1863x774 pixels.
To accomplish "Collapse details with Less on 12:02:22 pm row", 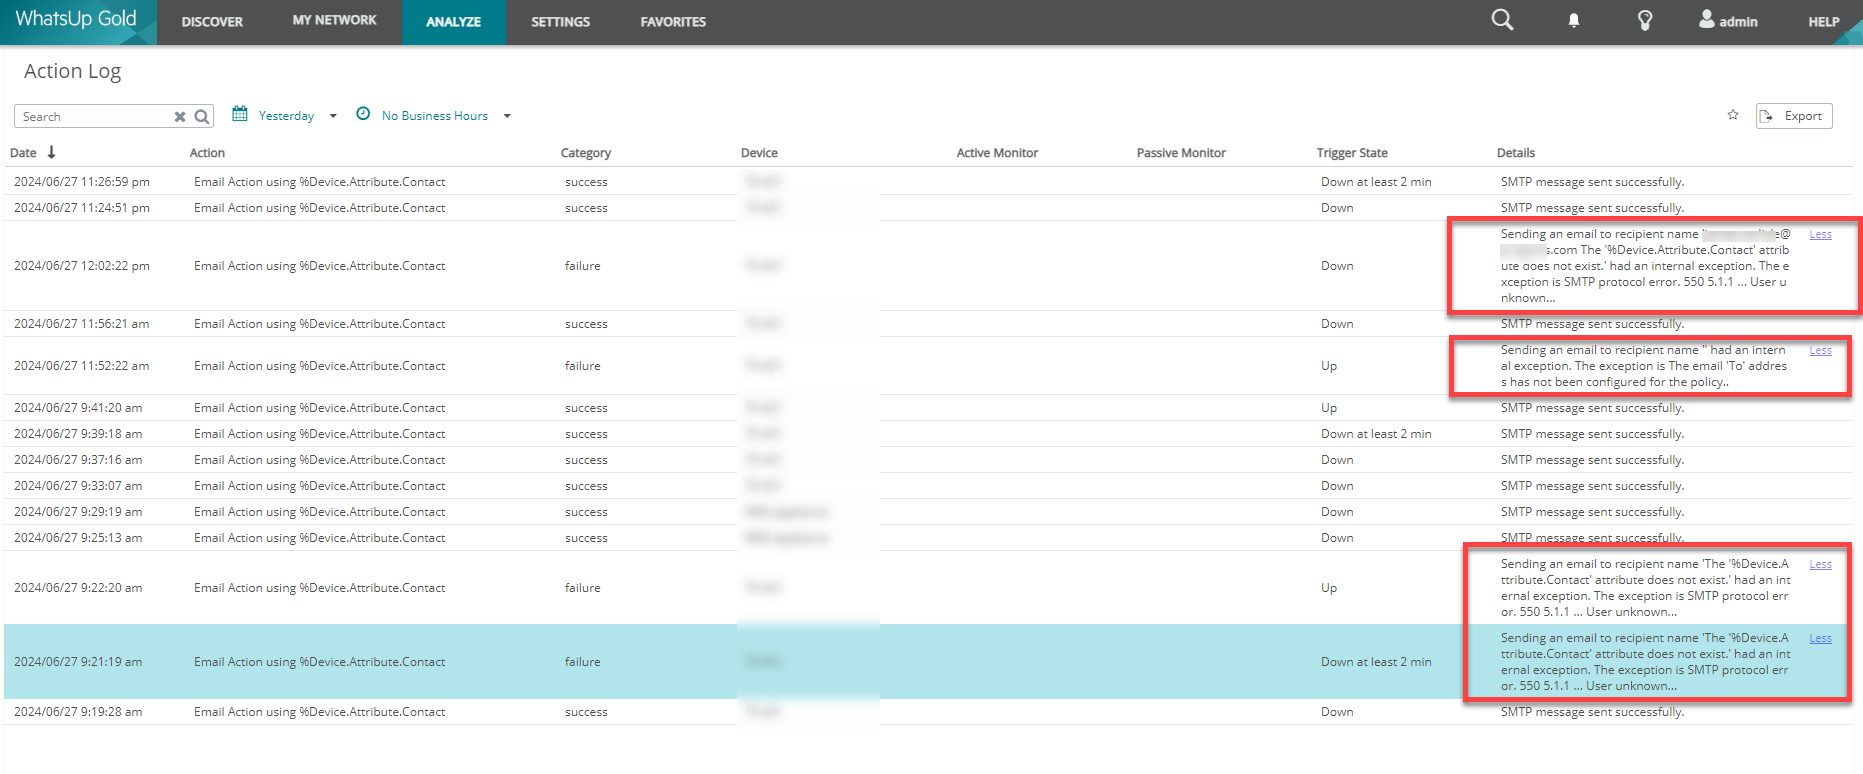I will click(x=1821, y=234).
